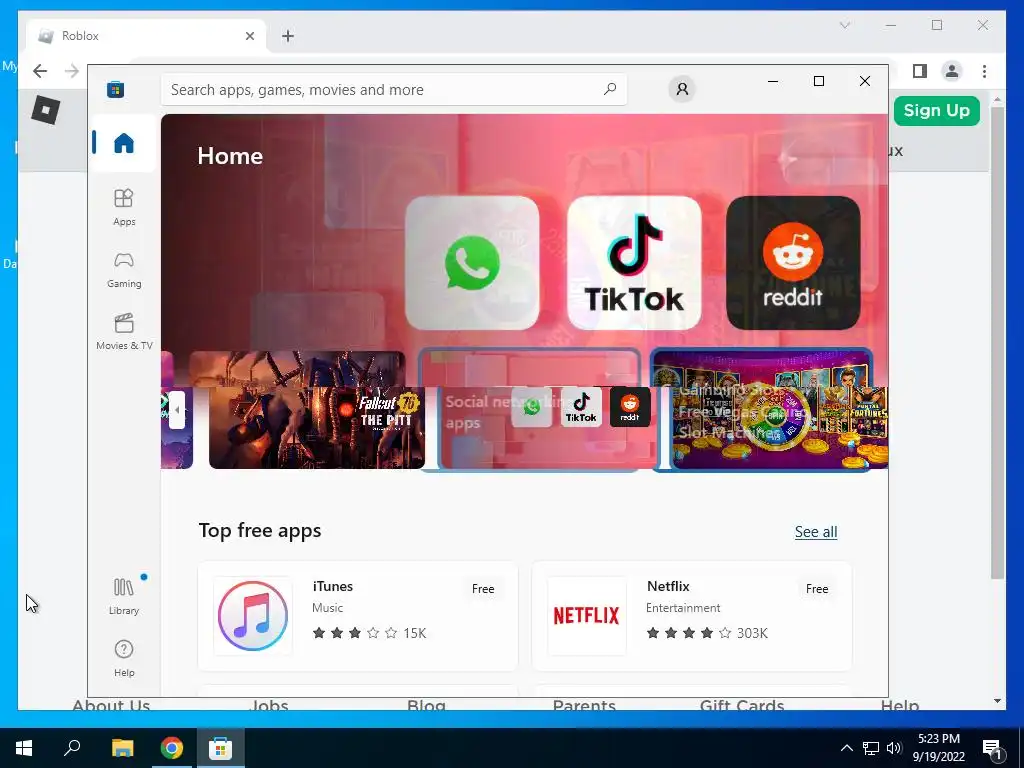Click the Free button for Netflix
This screenshot has width=1024, height=768.
817,588
